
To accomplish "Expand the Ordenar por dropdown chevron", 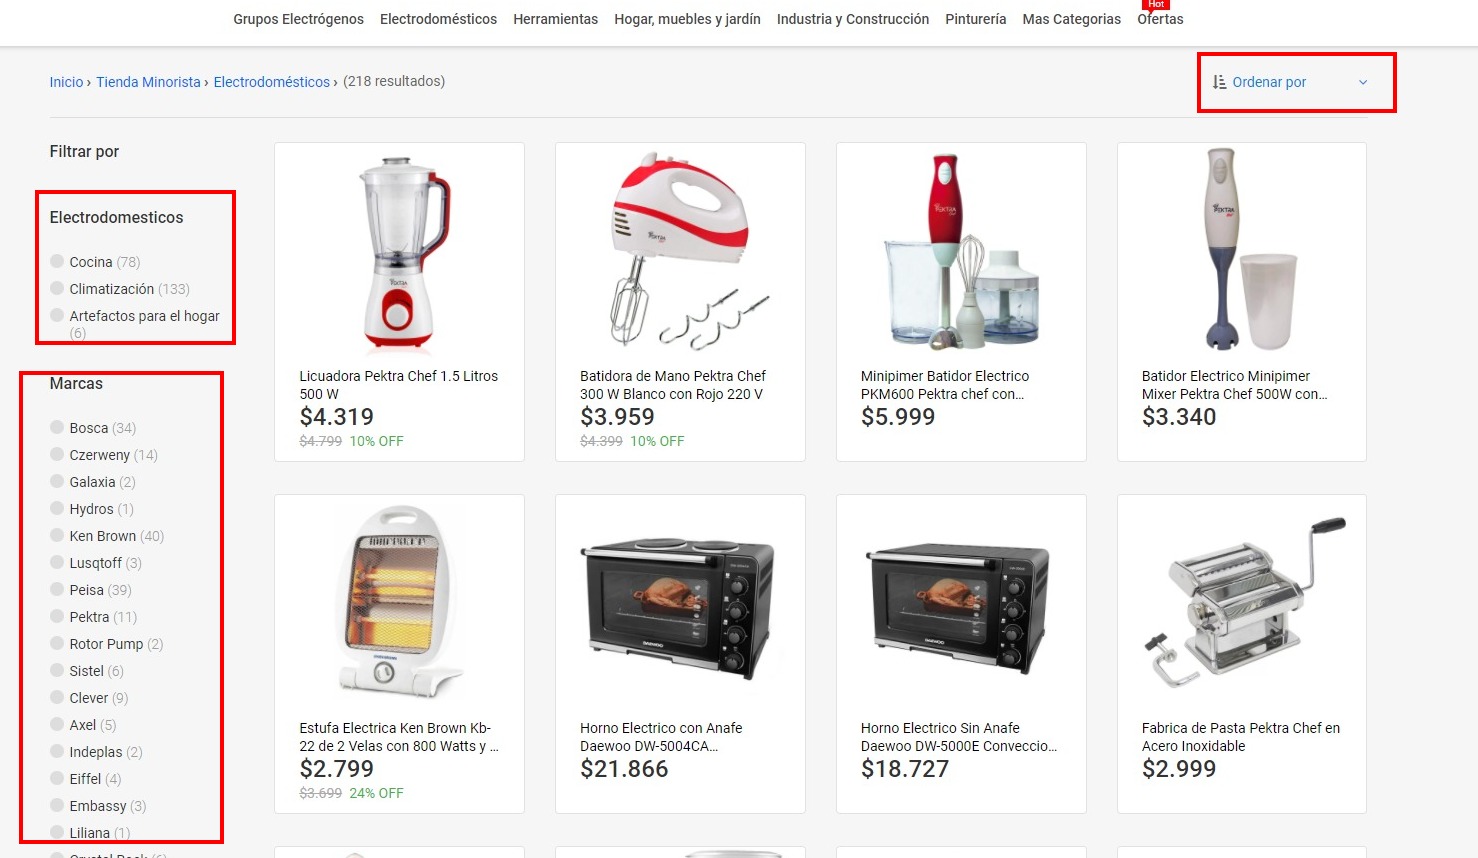I will pos(1362,82).
